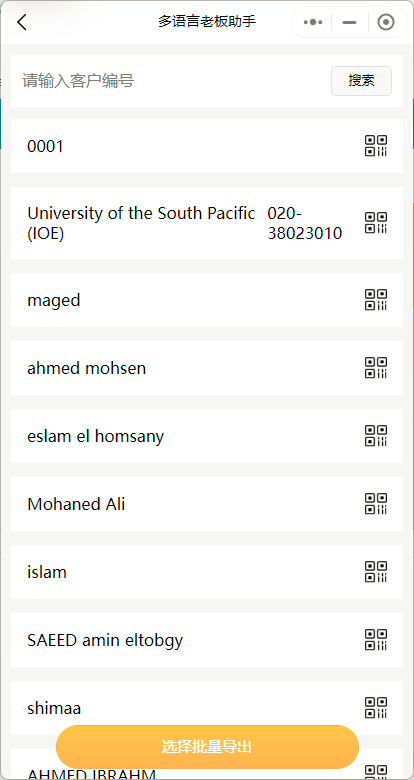Viewport: 414px width, 780px height.
Task: Go back using the arrow icon
Action: (22, 22)
